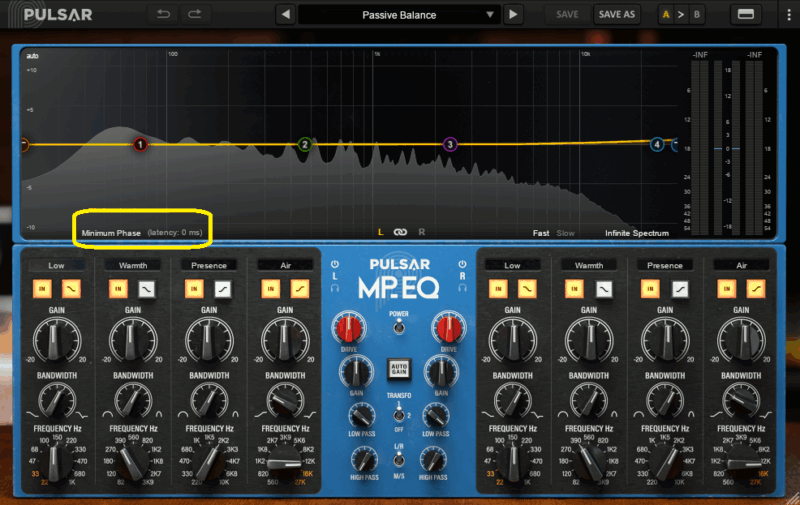Load the previous preset with left arrow
The image size is (800, 505).
pos(285,14)
